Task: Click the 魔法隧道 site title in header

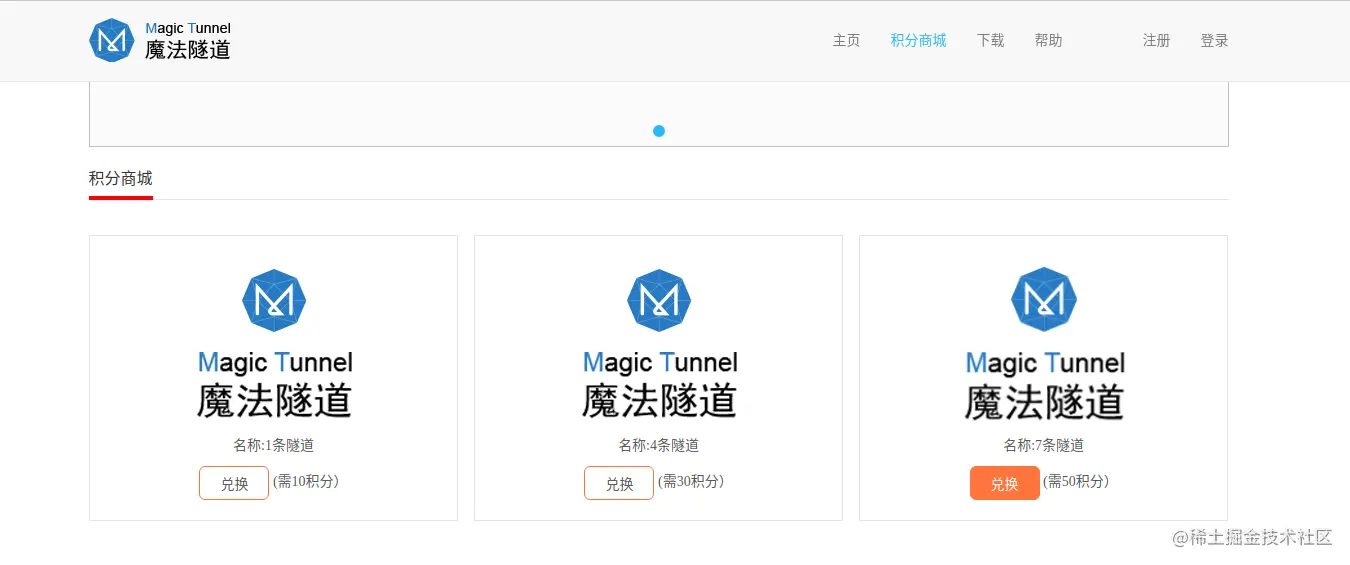Action: [x=188, y=50]
